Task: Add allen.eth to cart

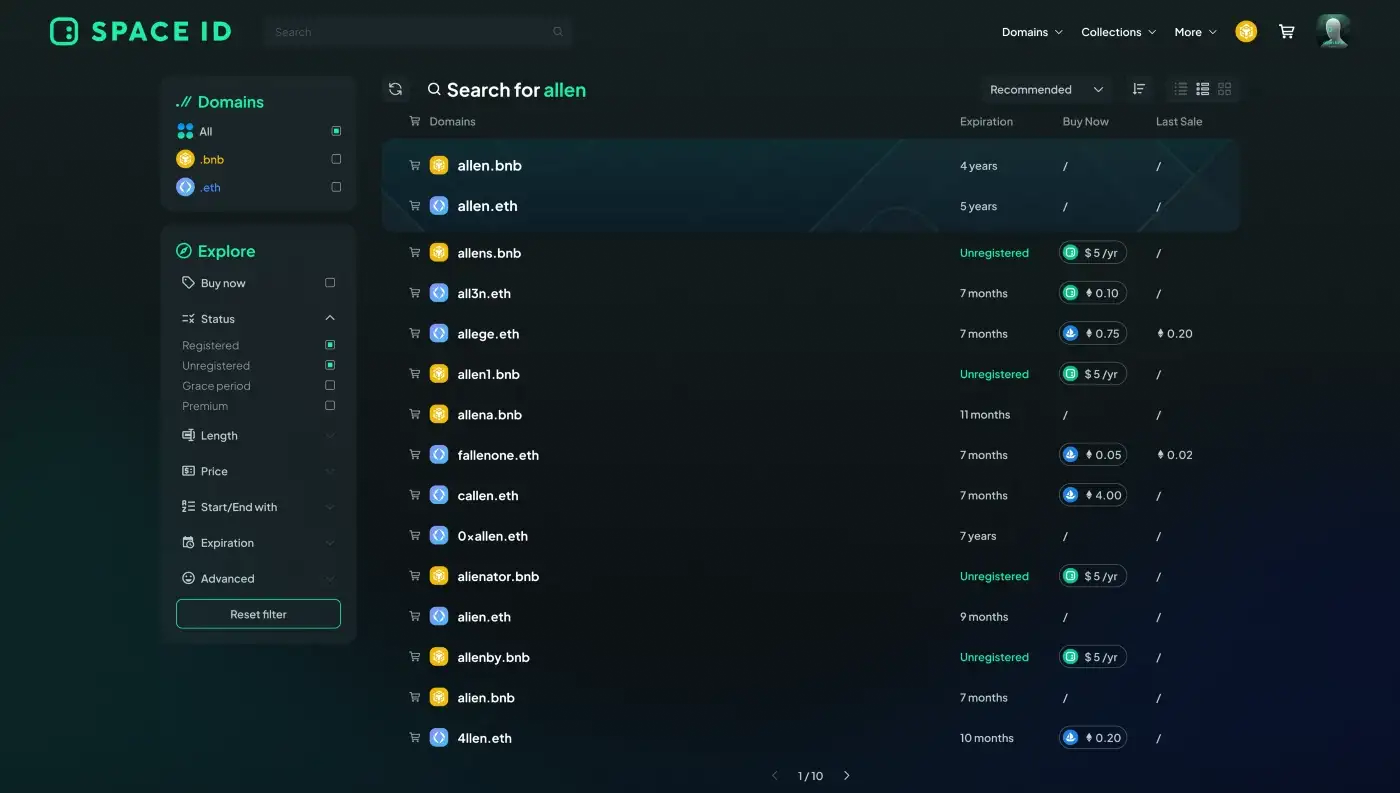Action: (414, 205)
